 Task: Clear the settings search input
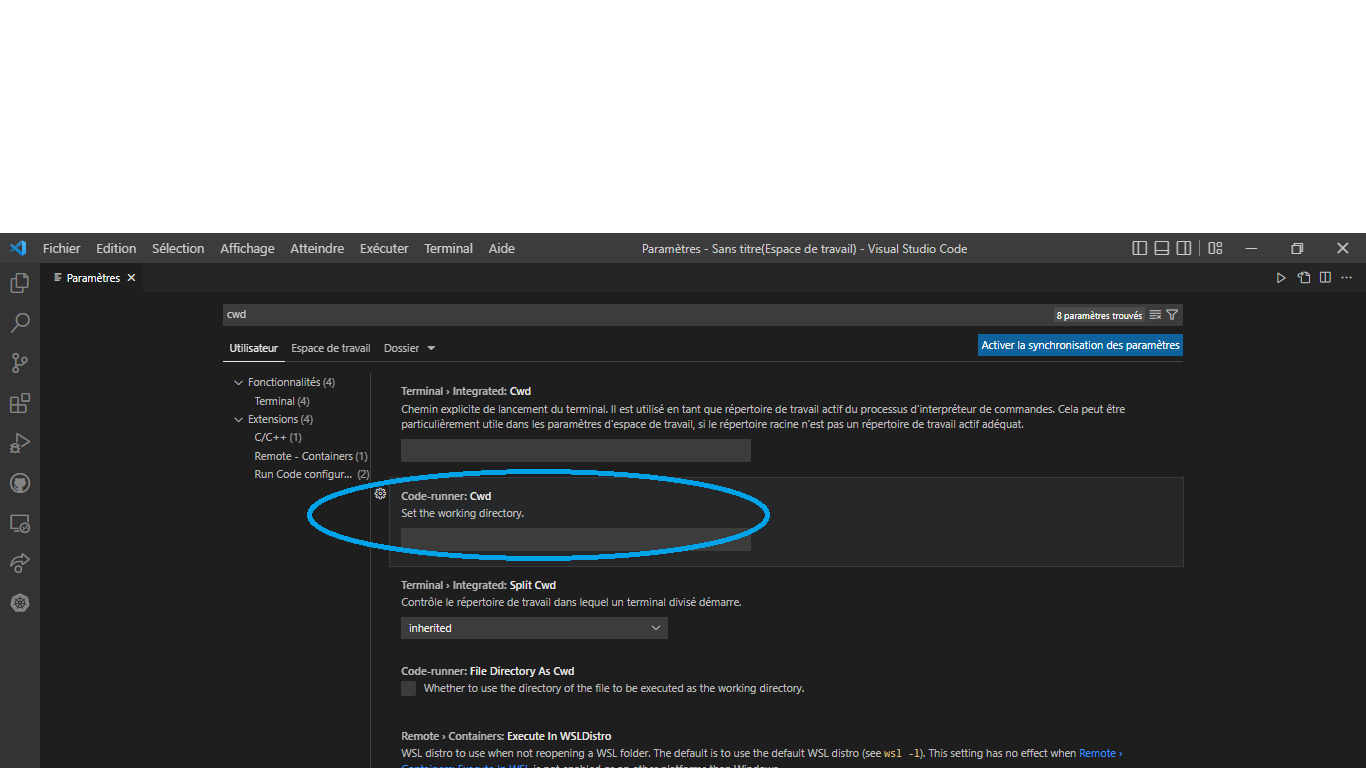point(1155,315)
